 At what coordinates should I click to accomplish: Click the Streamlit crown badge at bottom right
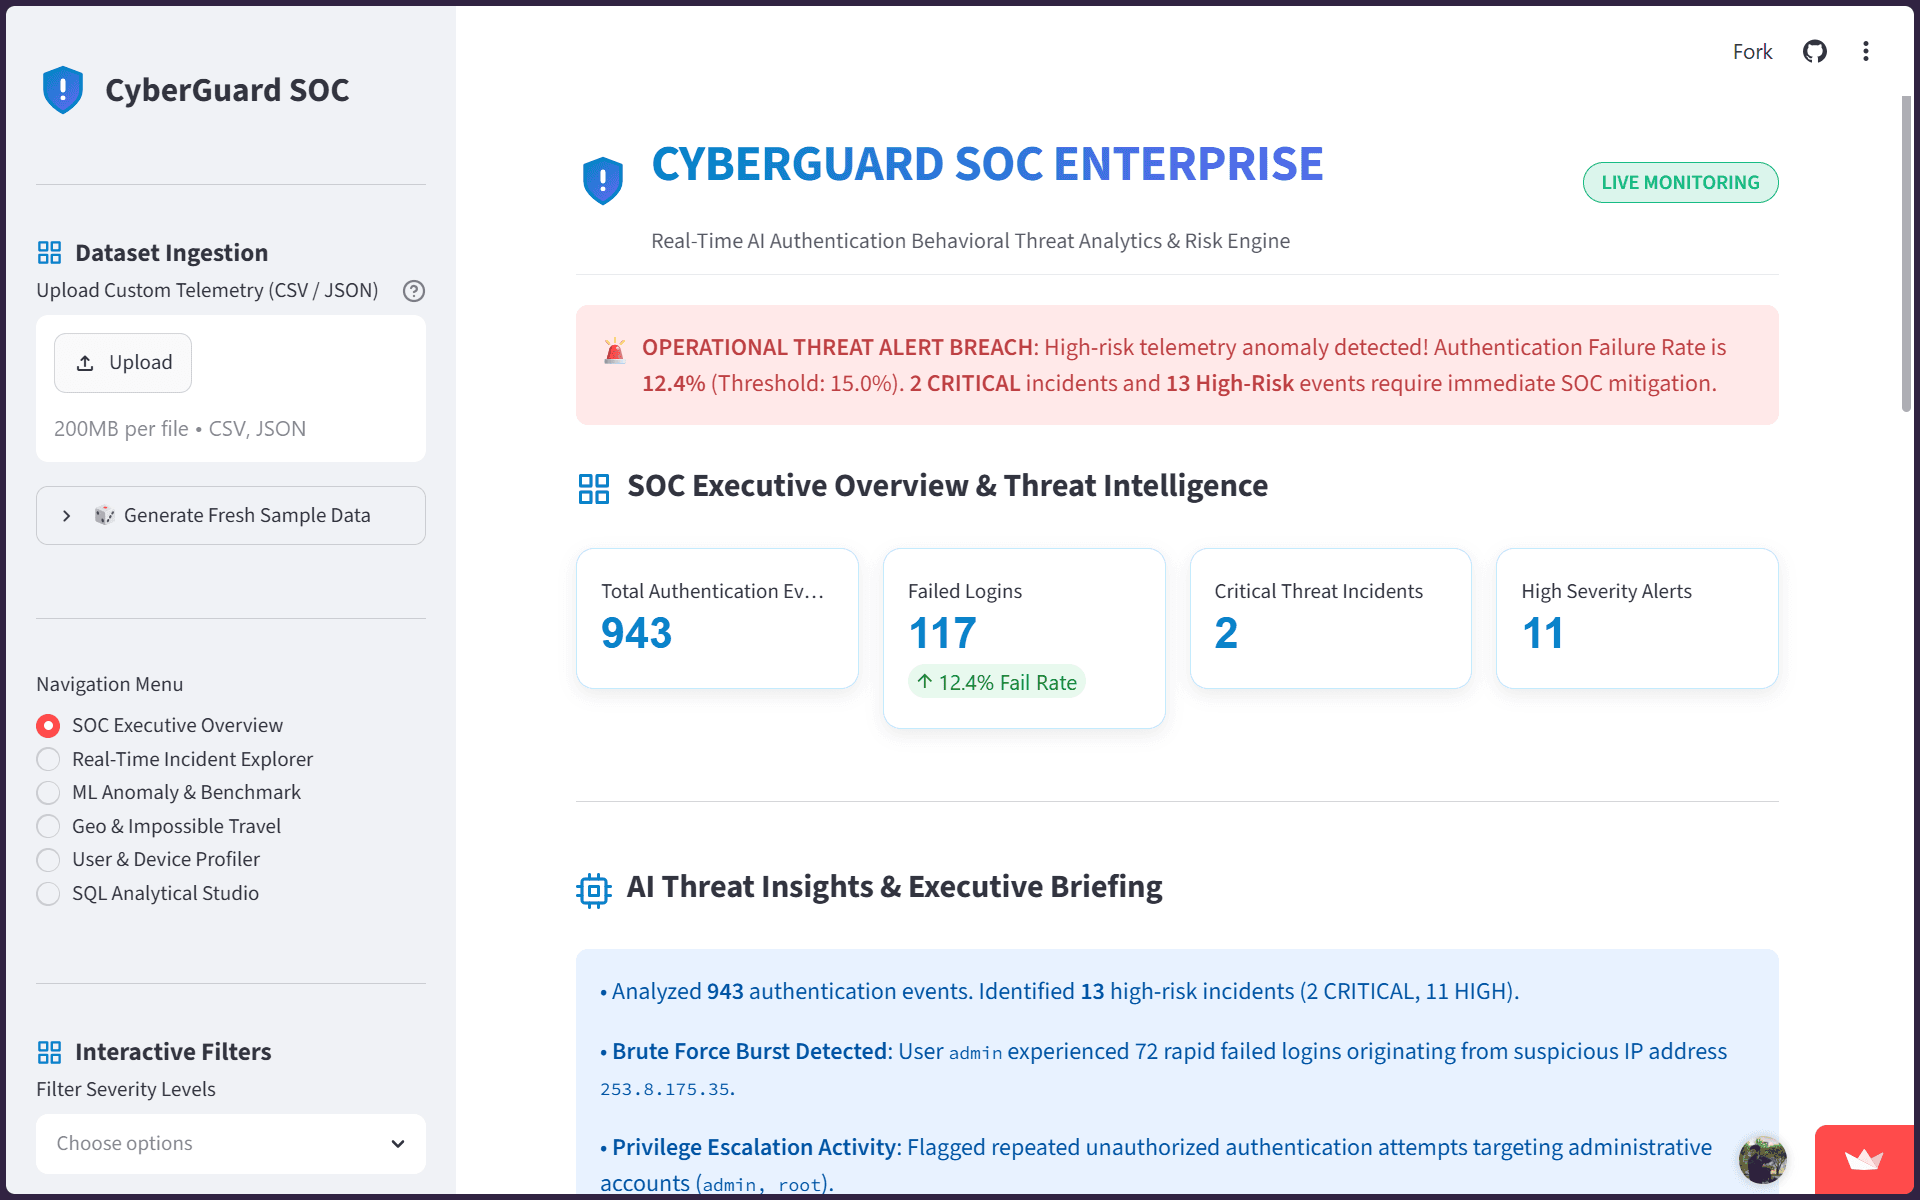coord(1864,1160)
